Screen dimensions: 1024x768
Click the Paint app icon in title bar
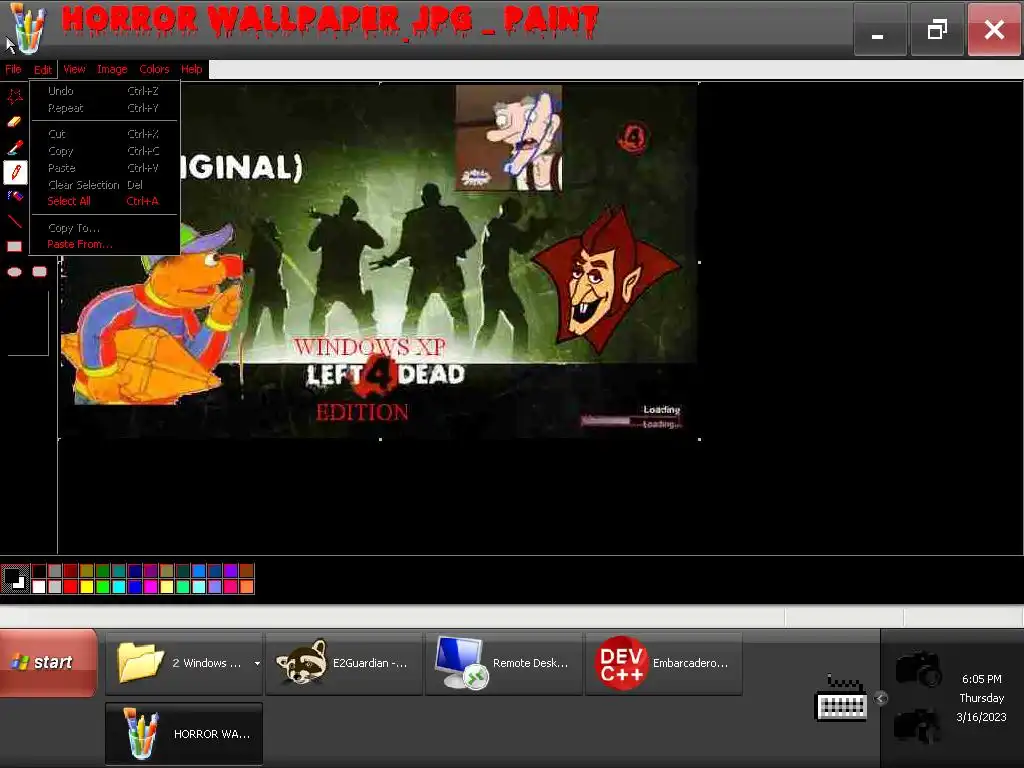[26, 29]
